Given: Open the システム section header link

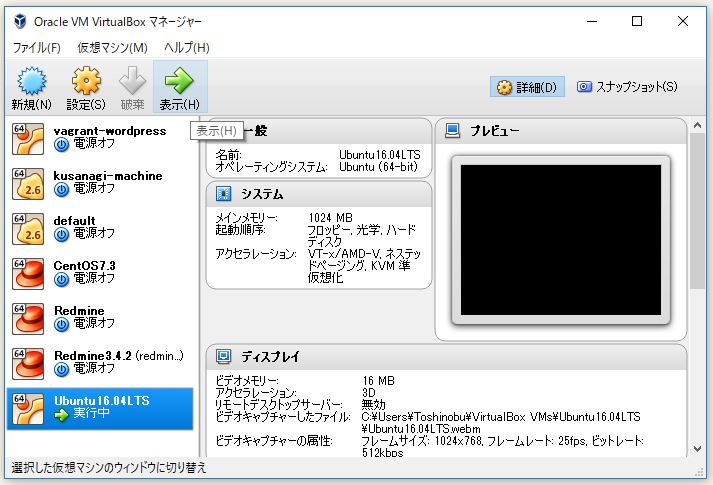Looking at the screenshot, I should tap(262, 194).
